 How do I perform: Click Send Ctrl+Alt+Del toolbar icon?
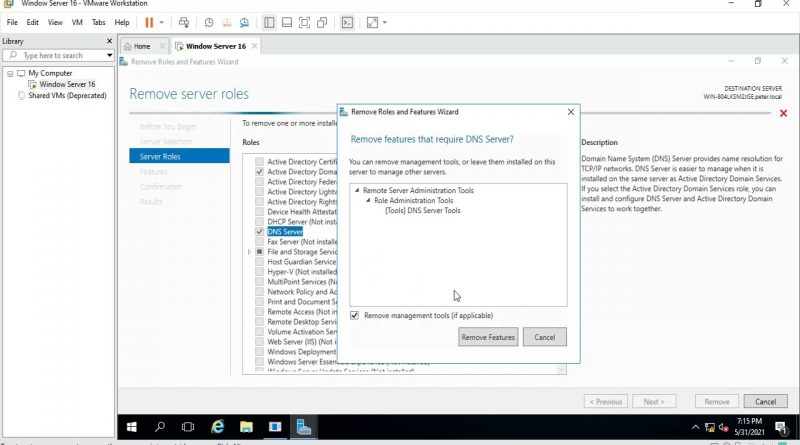[x=184, y=22]
